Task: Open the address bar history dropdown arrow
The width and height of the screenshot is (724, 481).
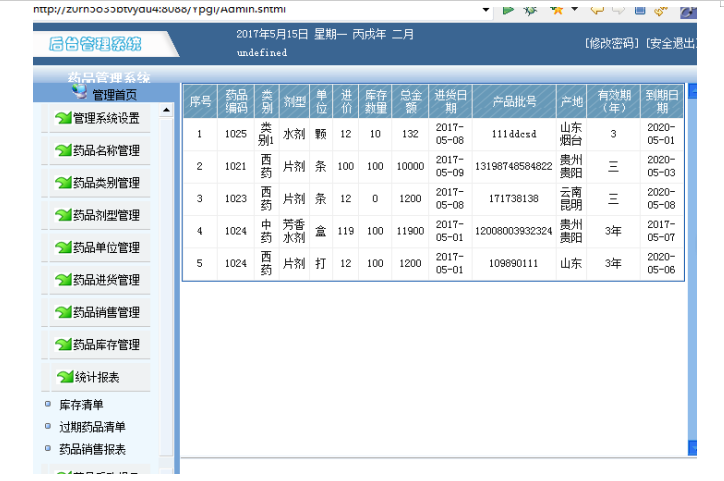Action: click(x=486, y=9)
